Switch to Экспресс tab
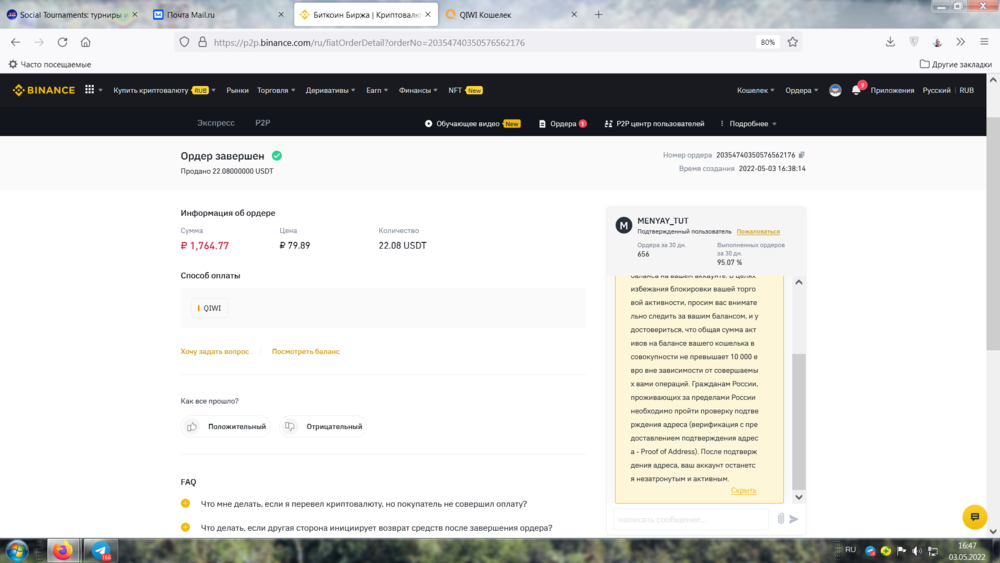The image size is (1000, 563). 216,123
